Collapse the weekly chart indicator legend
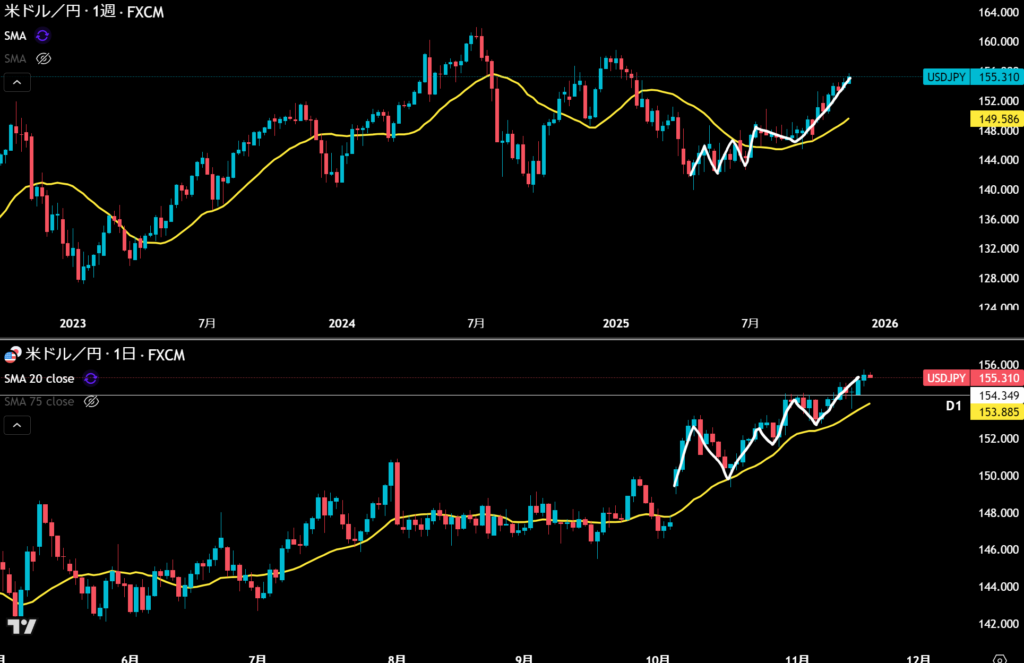Image resolution: width=1024 pixels, height=663 pixels. [16, 83]
